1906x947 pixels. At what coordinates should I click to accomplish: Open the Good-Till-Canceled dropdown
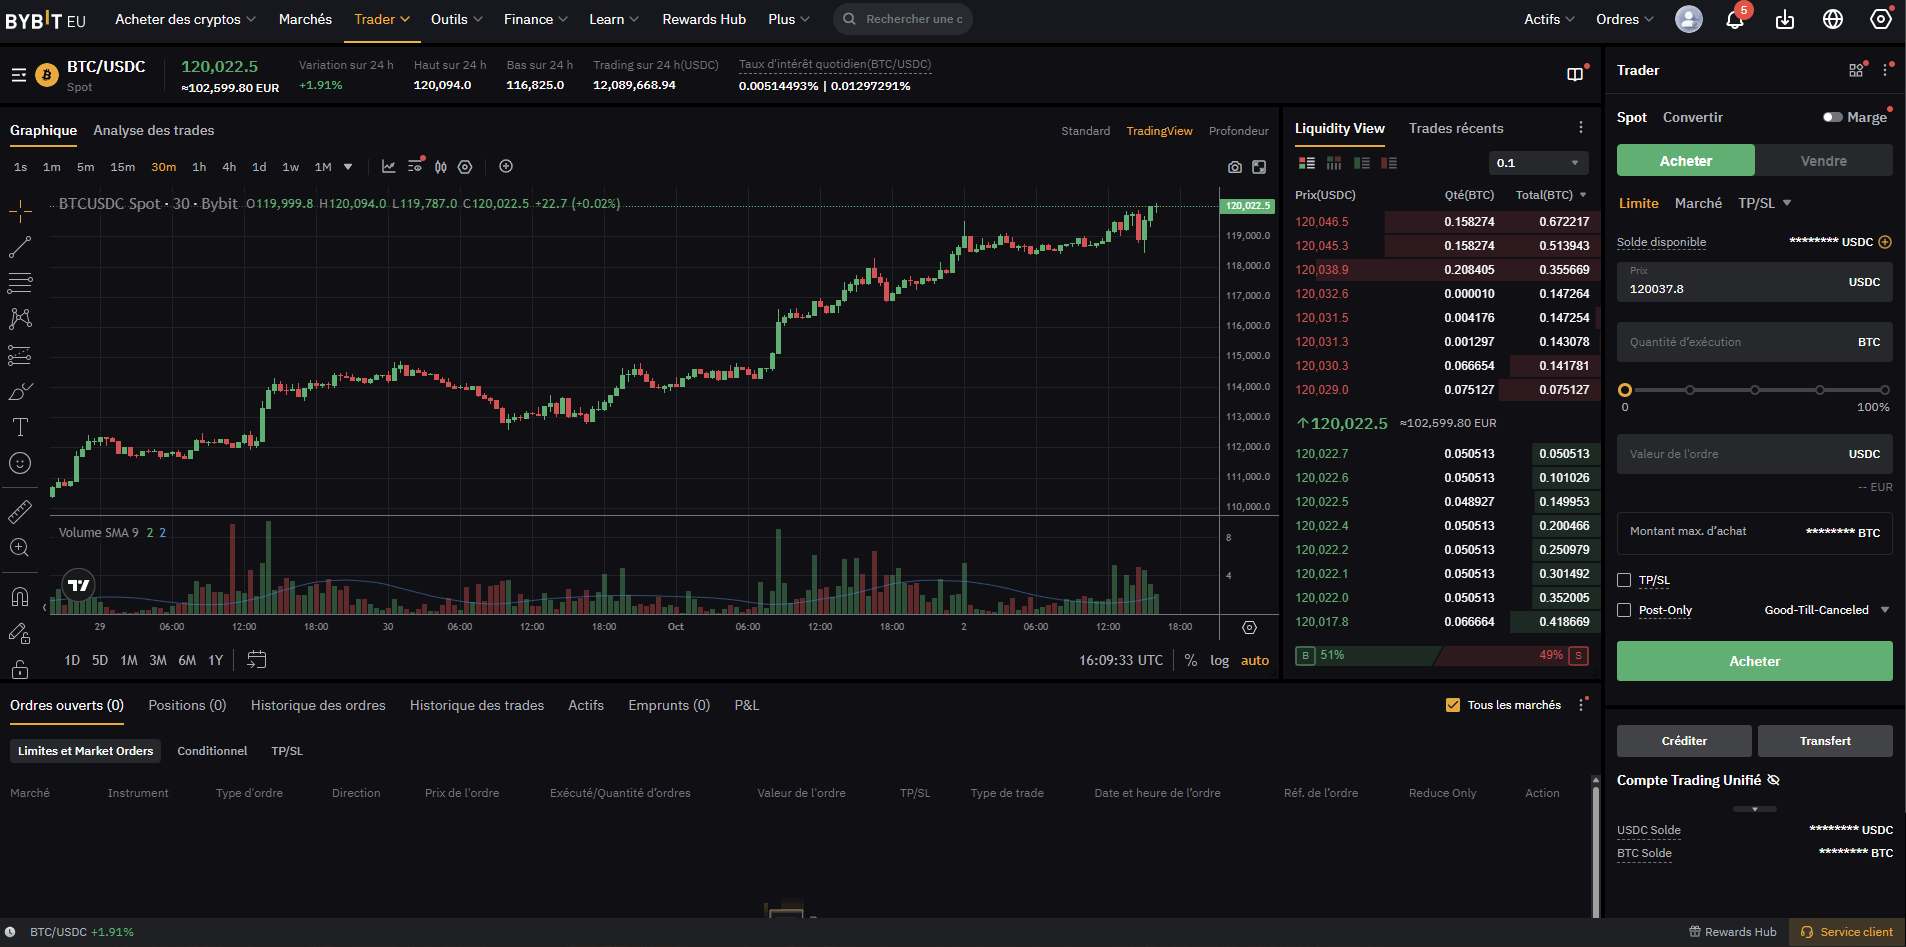(1824, 609)
